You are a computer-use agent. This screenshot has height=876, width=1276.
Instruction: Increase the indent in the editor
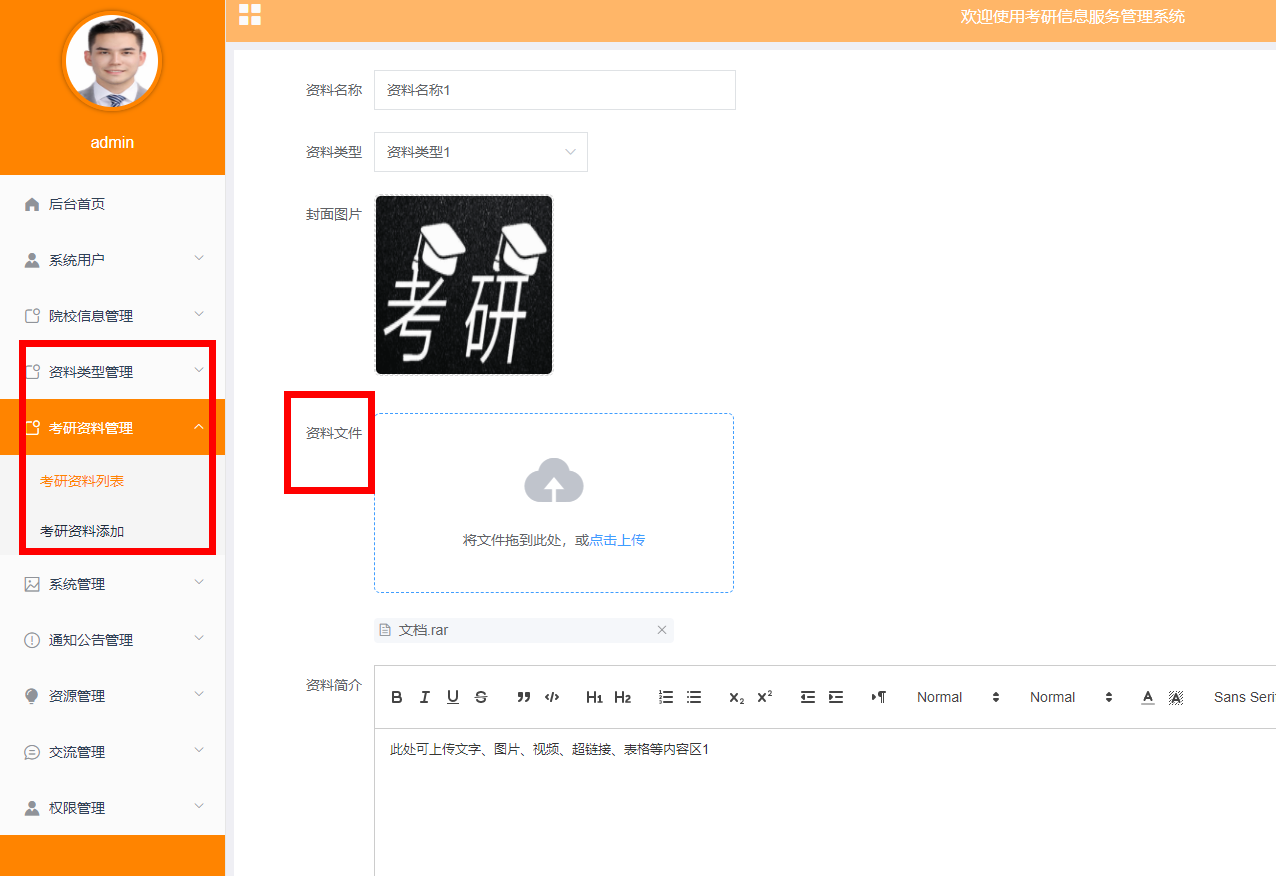836,697
